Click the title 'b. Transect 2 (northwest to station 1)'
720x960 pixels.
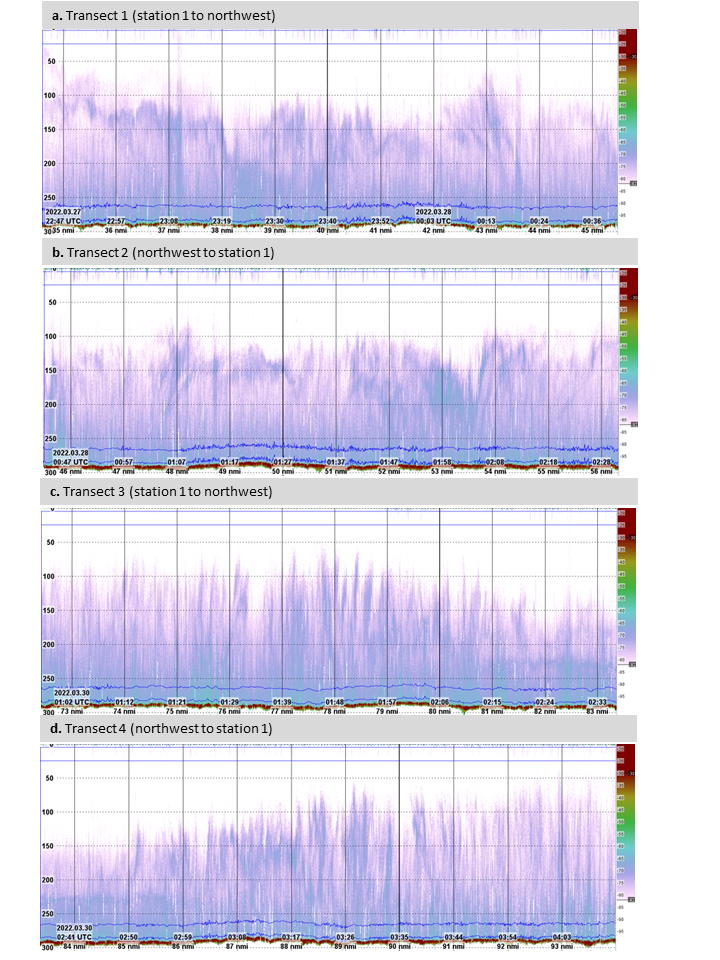163,252
